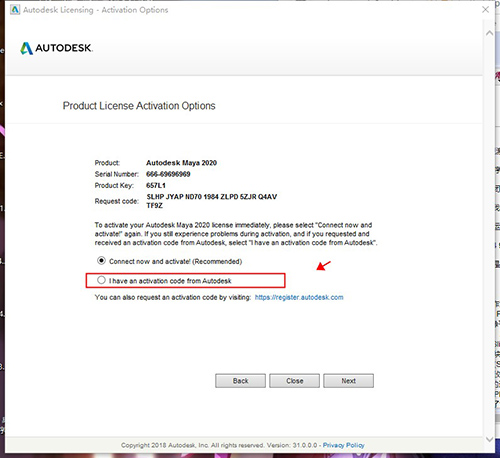The width and height of the screenshot is (500, 458).
Task: Click the Autodesk title bar icon
Action: 15,10
